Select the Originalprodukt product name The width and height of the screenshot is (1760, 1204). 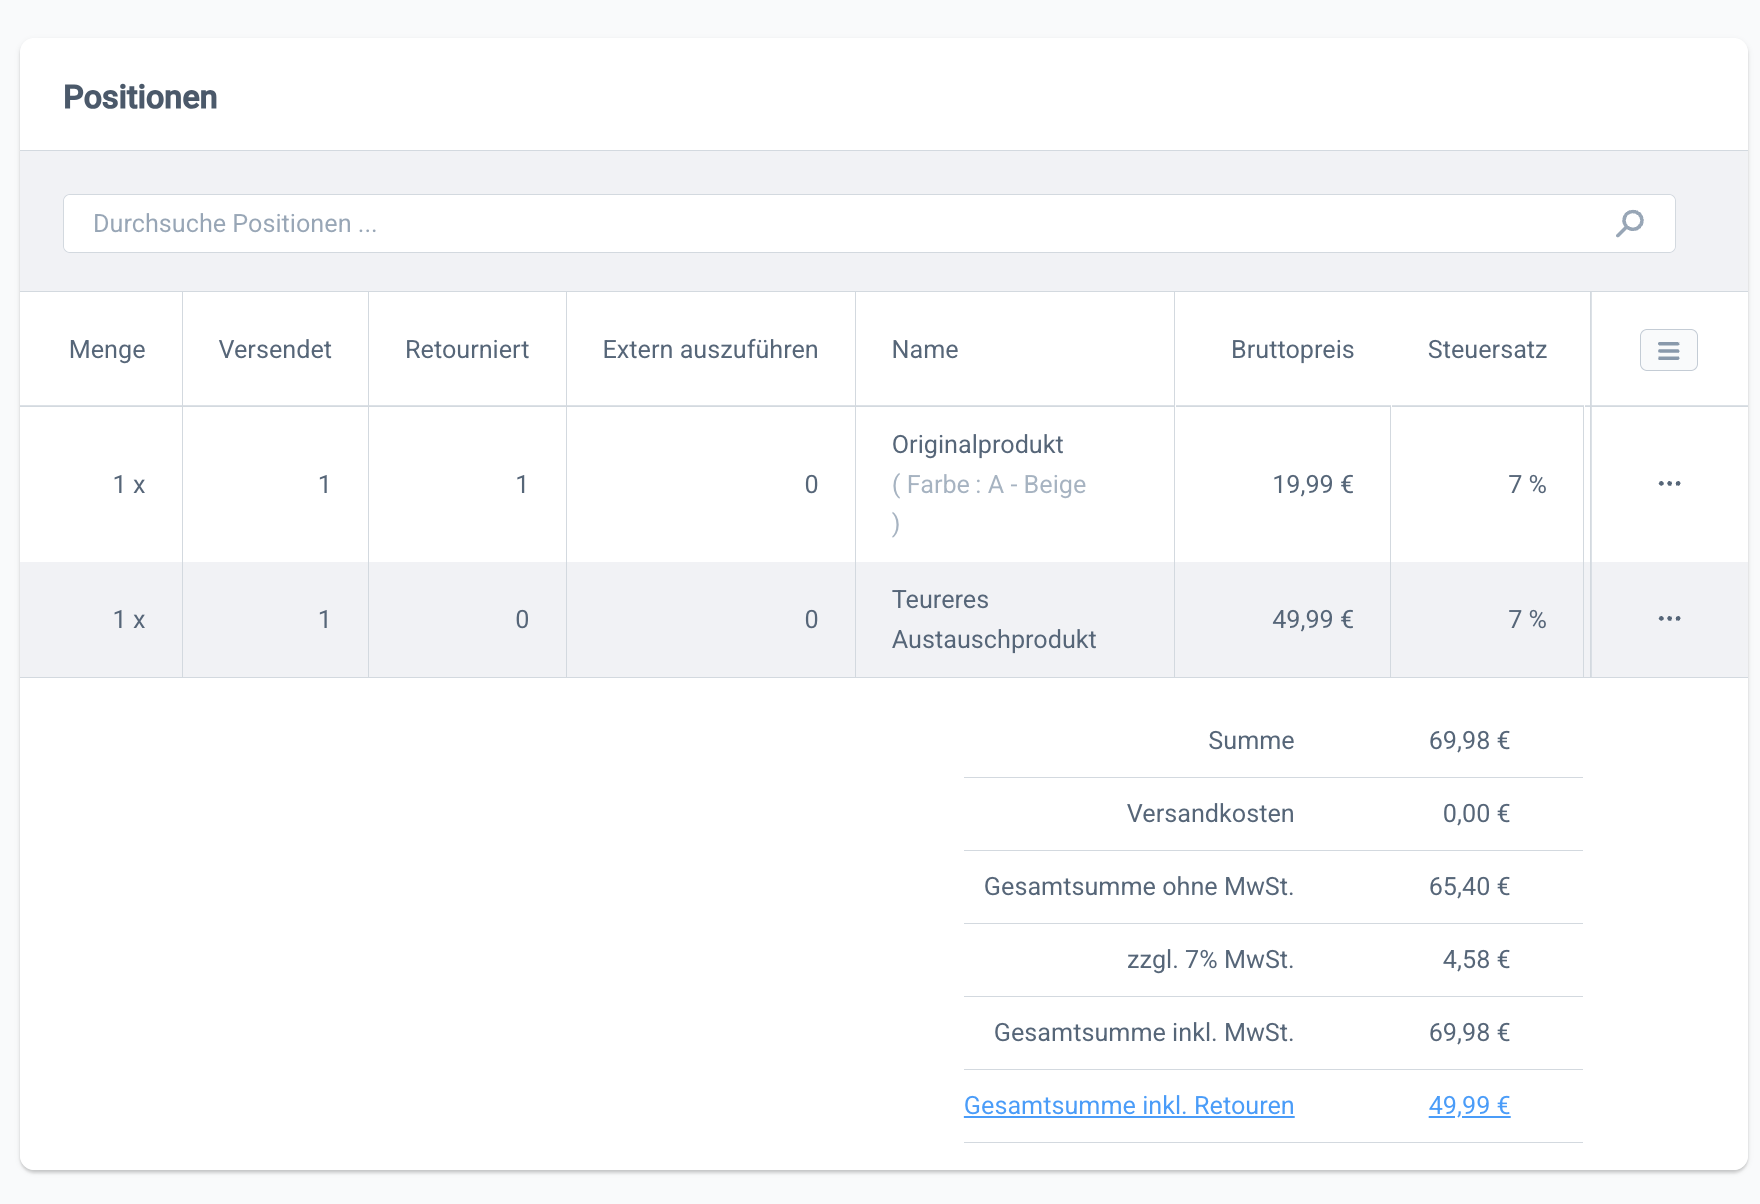point(977,444)
